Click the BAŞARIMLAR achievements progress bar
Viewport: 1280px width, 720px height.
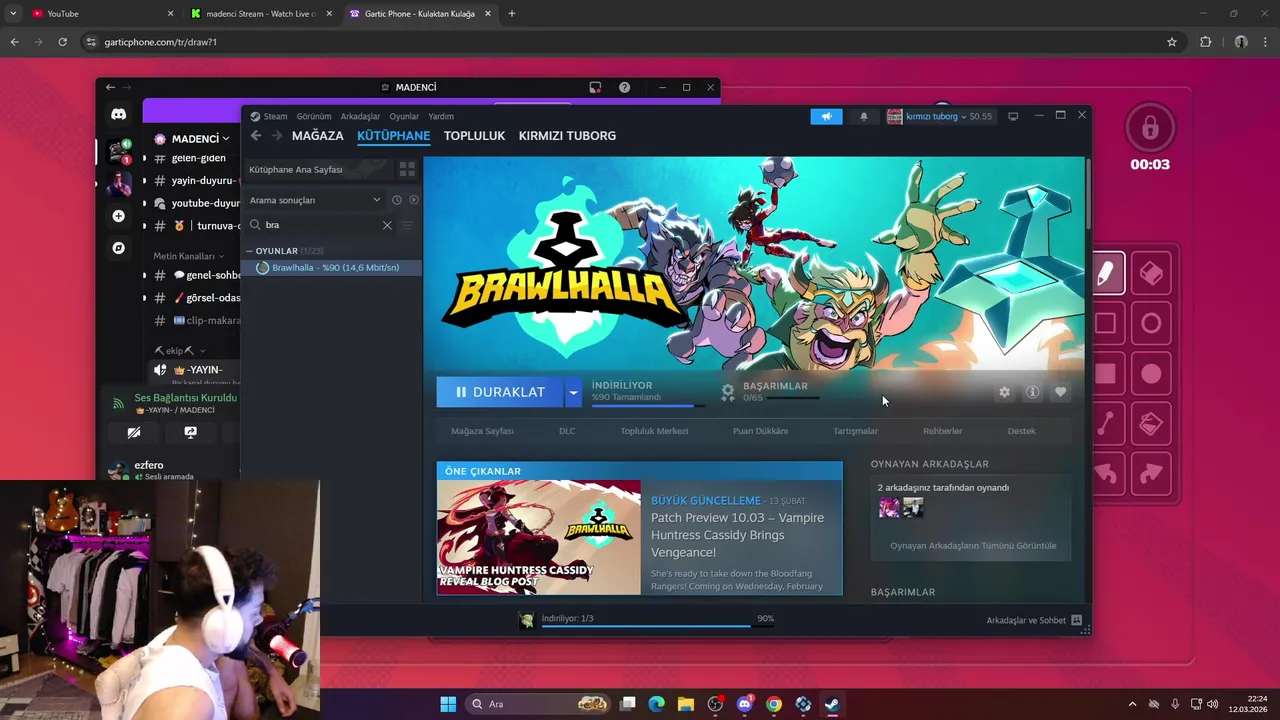pyautogui.click(x=792, y=398)
